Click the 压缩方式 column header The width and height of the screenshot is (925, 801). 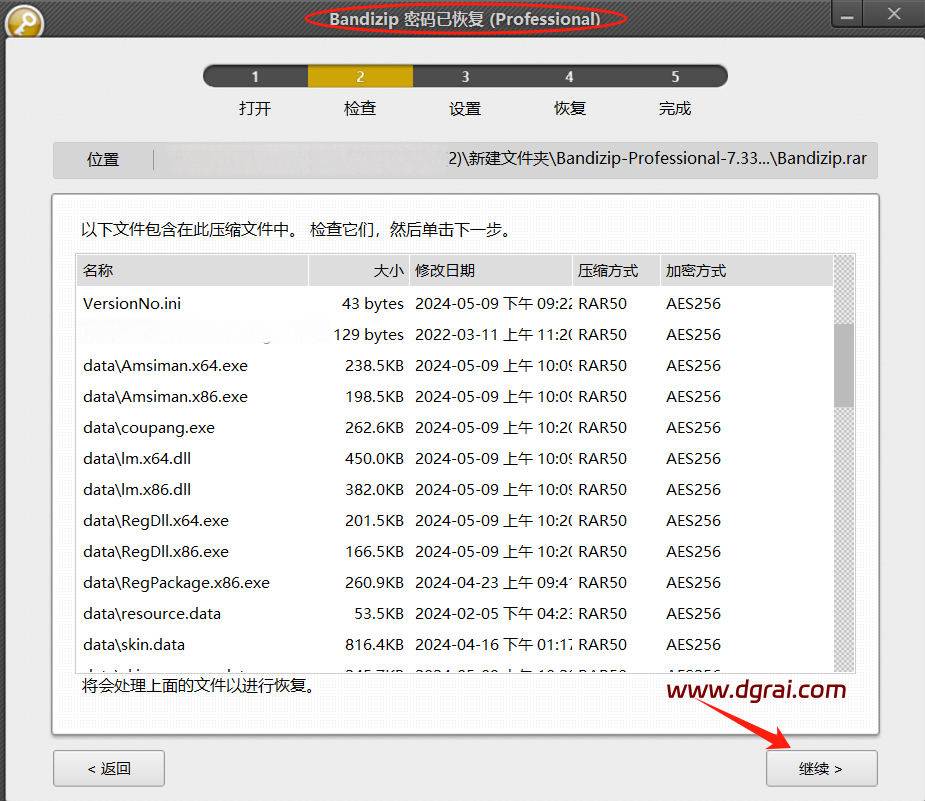coord(616,271)
